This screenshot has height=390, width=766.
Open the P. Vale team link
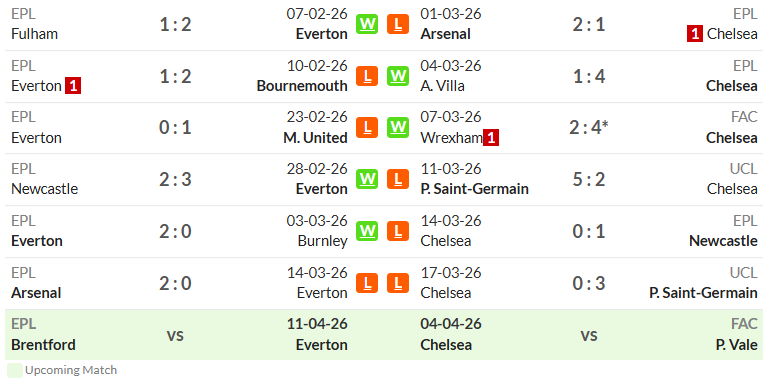[737, 345]
